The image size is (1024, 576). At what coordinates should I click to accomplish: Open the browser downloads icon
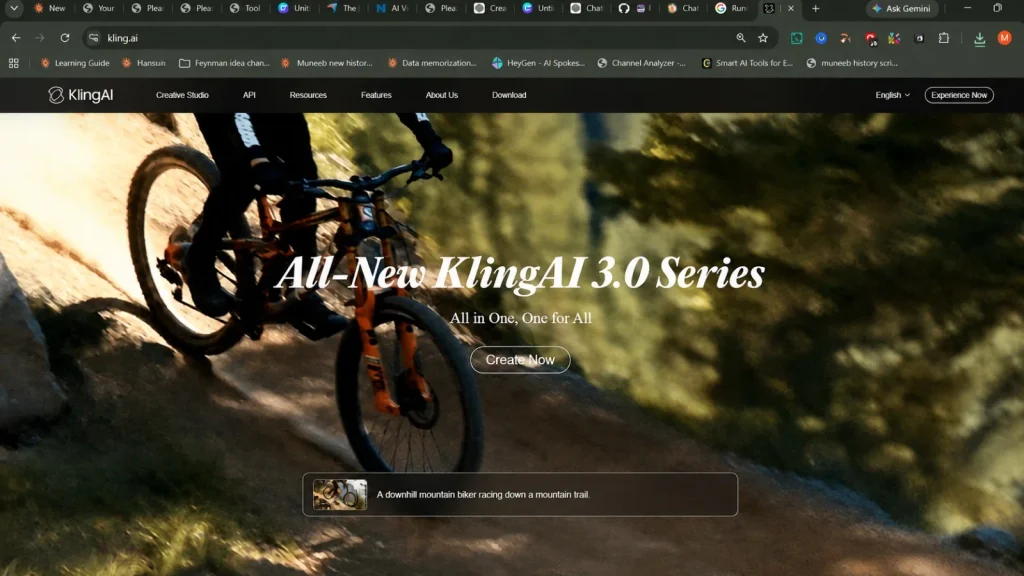click(980, 39)
